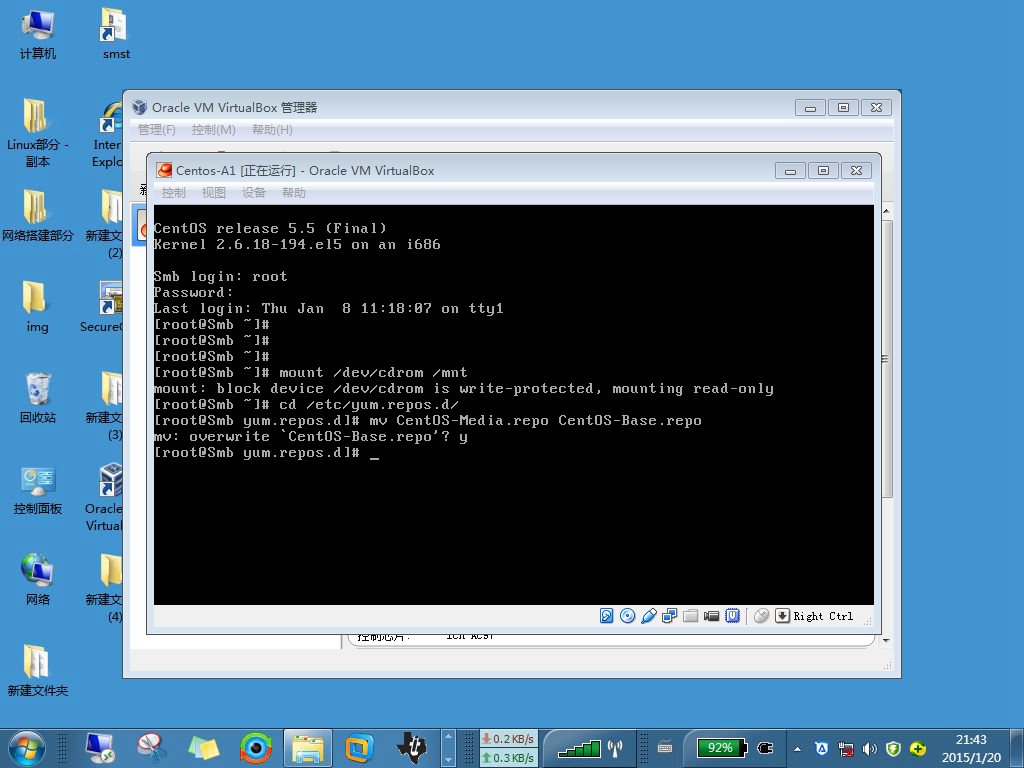Click the download speed 0.2 KB/s indicator
The width and height of the screenshot is (1024, 768).
[x=508, y=739]
